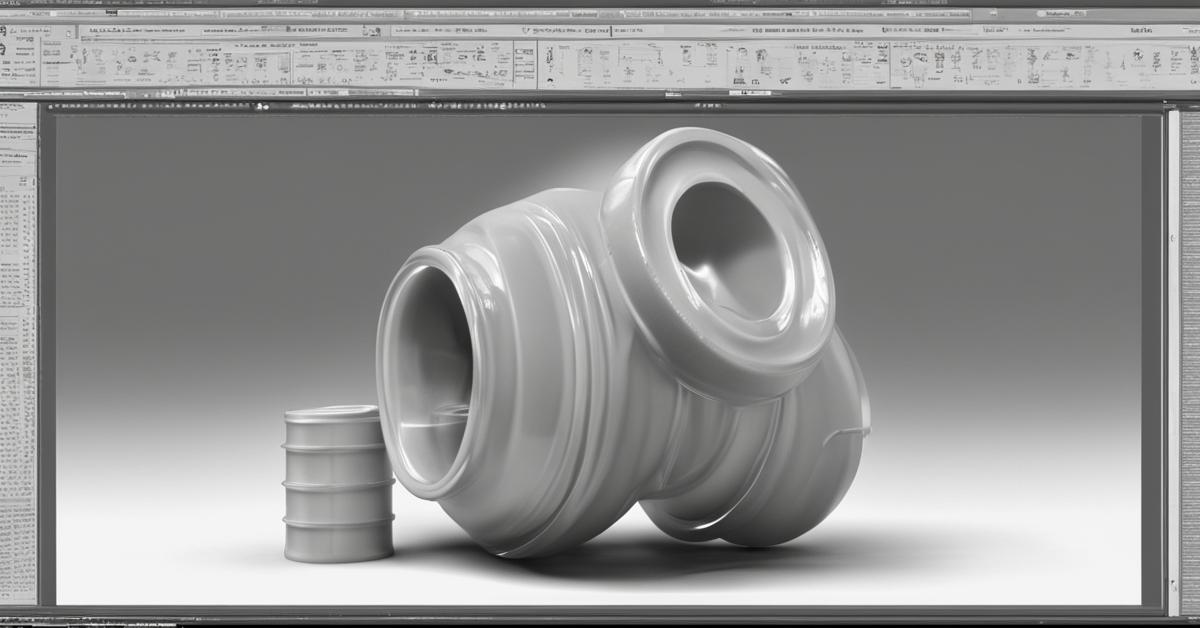Click the icon at the viewport strip's left end
The image size is (1200, 628).
click(52, 105)
